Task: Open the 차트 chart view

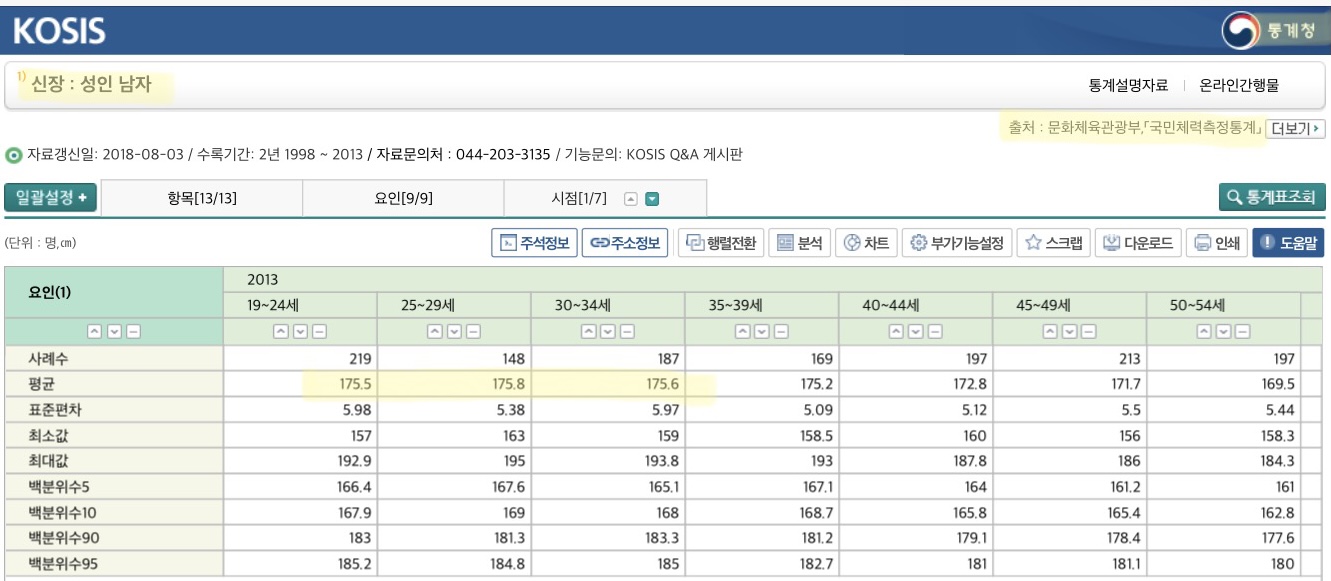Action: [866, 243]
